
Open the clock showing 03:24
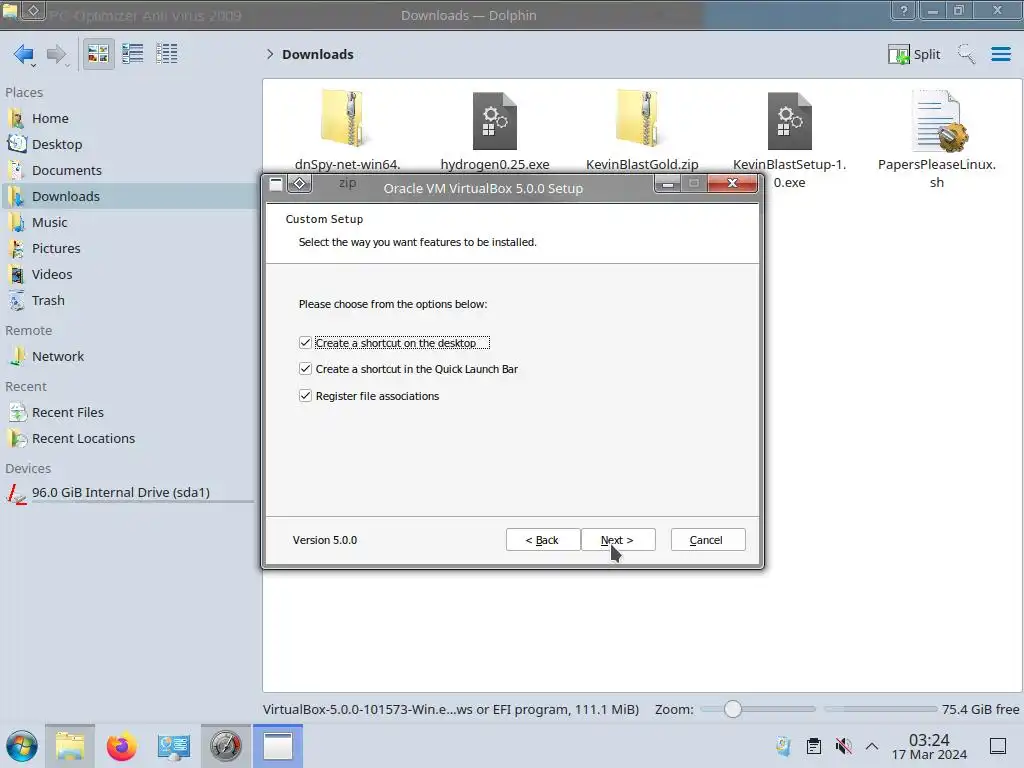click(929, 746)
